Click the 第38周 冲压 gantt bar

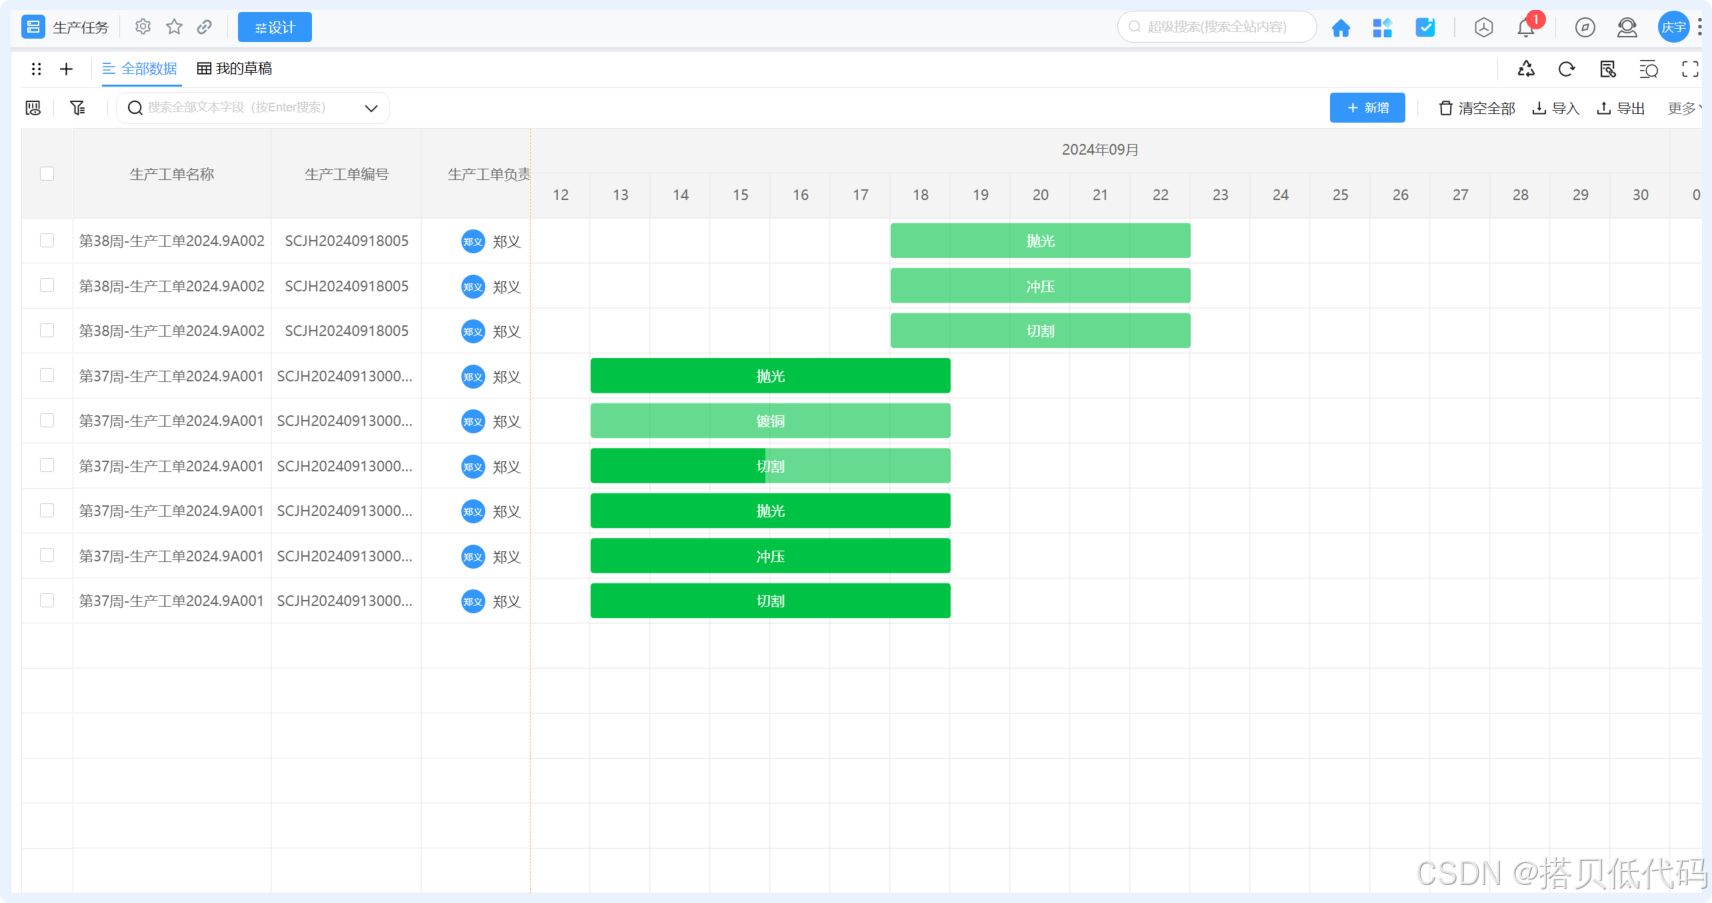tap(1040, 286)
